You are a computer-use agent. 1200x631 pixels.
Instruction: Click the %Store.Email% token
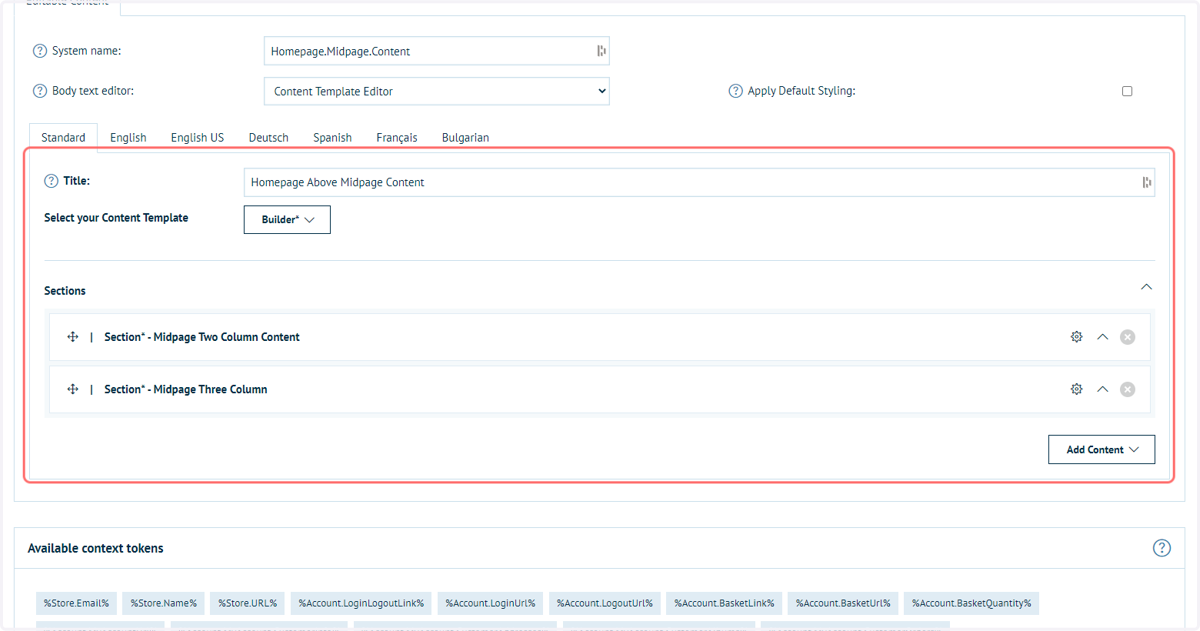(x=76, y=603)
